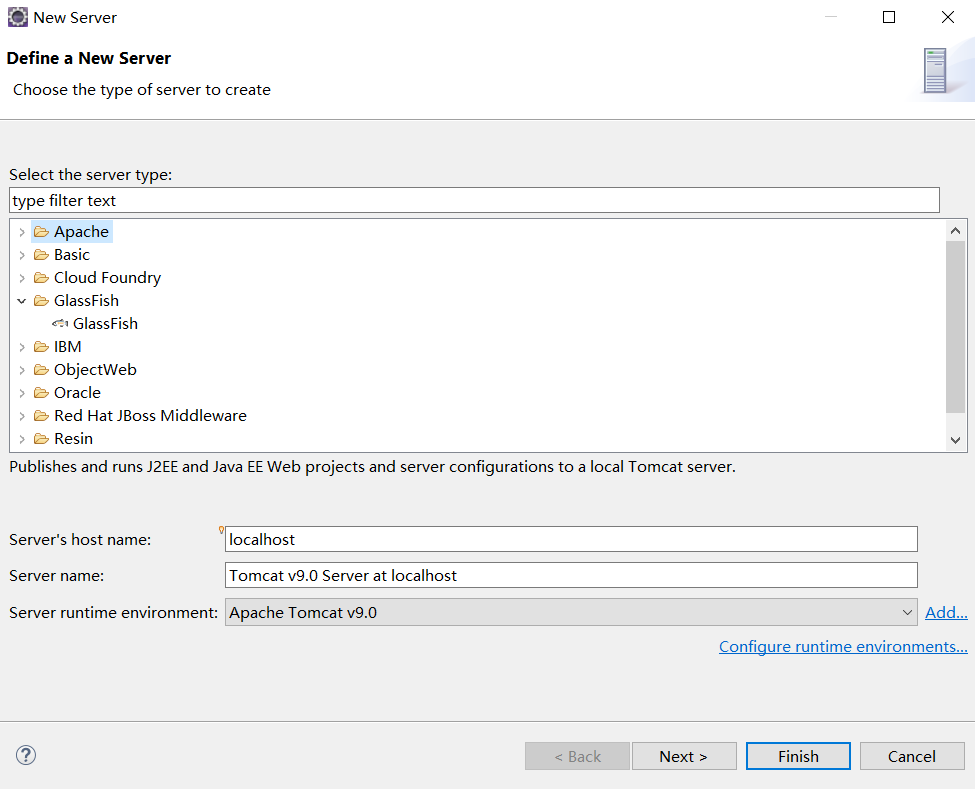
Task: Click the Resin folder icon
Action: pyautogui.click(x=41, y=439)
